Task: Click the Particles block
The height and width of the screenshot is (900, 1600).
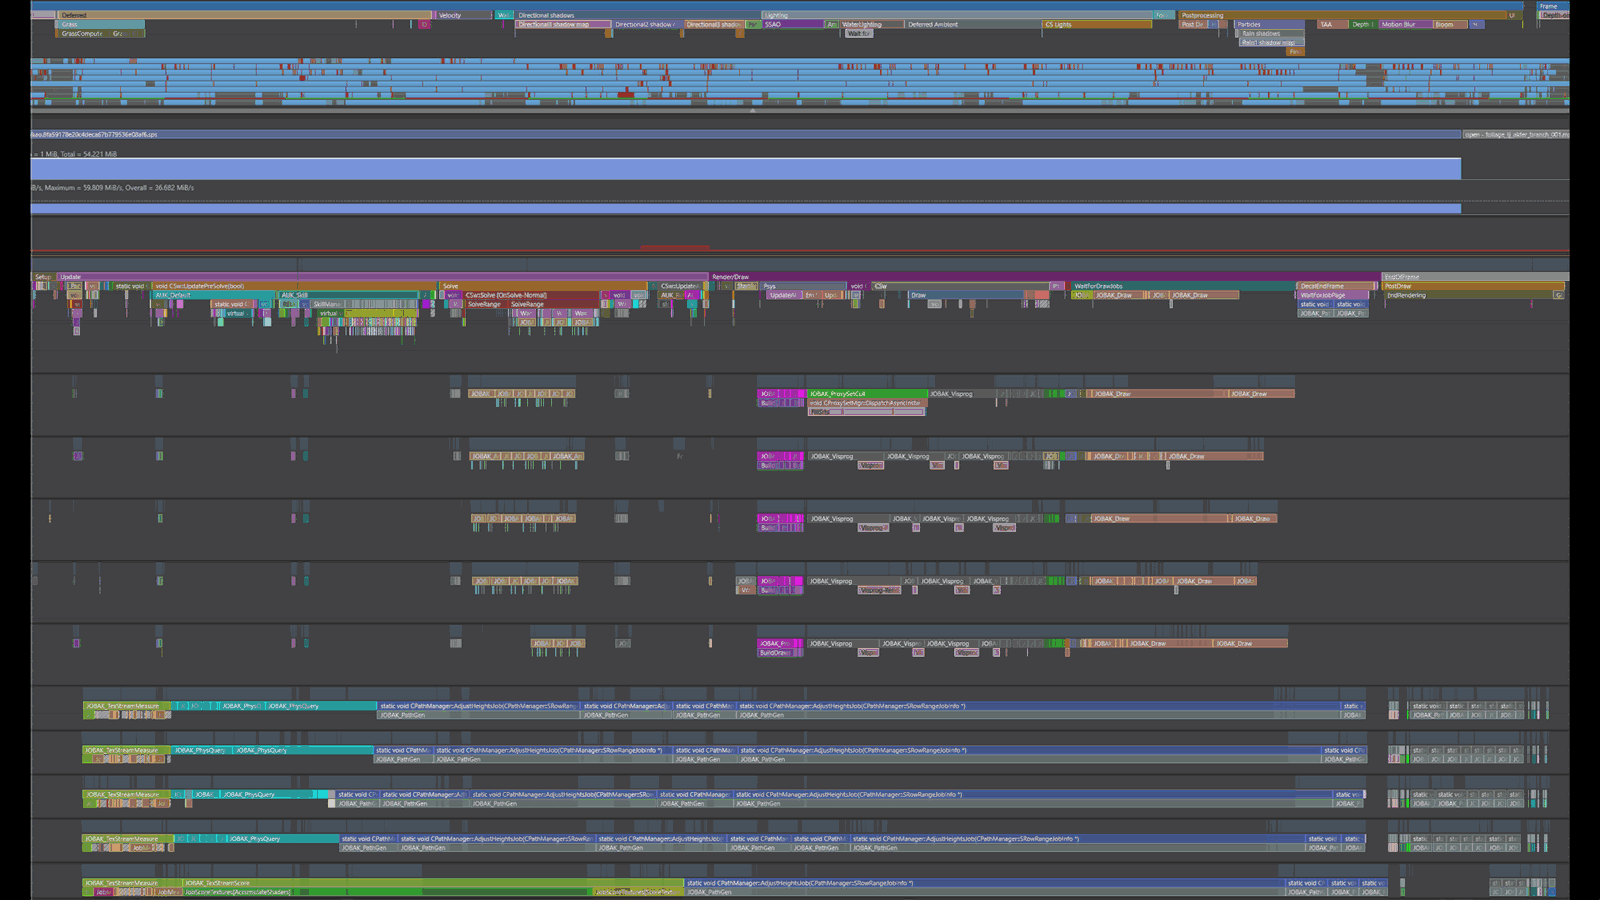Action: pyautogui.click(x=1270, y=24)
